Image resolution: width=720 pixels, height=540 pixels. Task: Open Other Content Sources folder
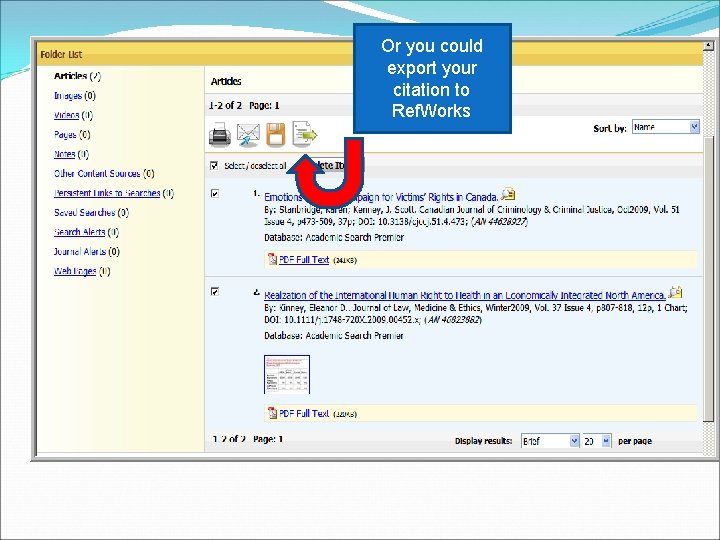point(104,174)
